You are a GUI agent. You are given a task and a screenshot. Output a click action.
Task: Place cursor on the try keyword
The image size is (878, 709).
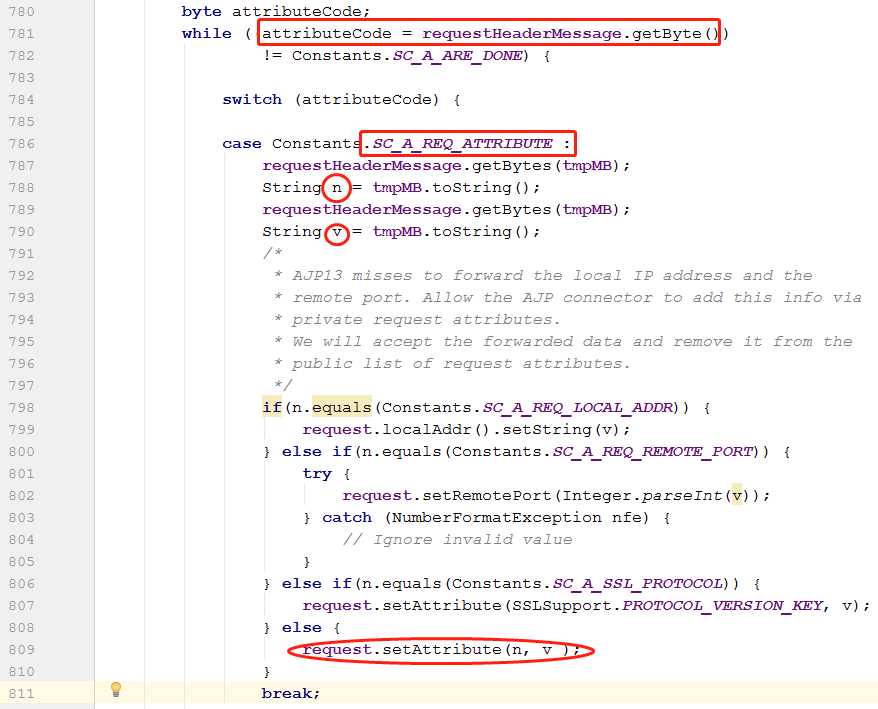[317, 474]
